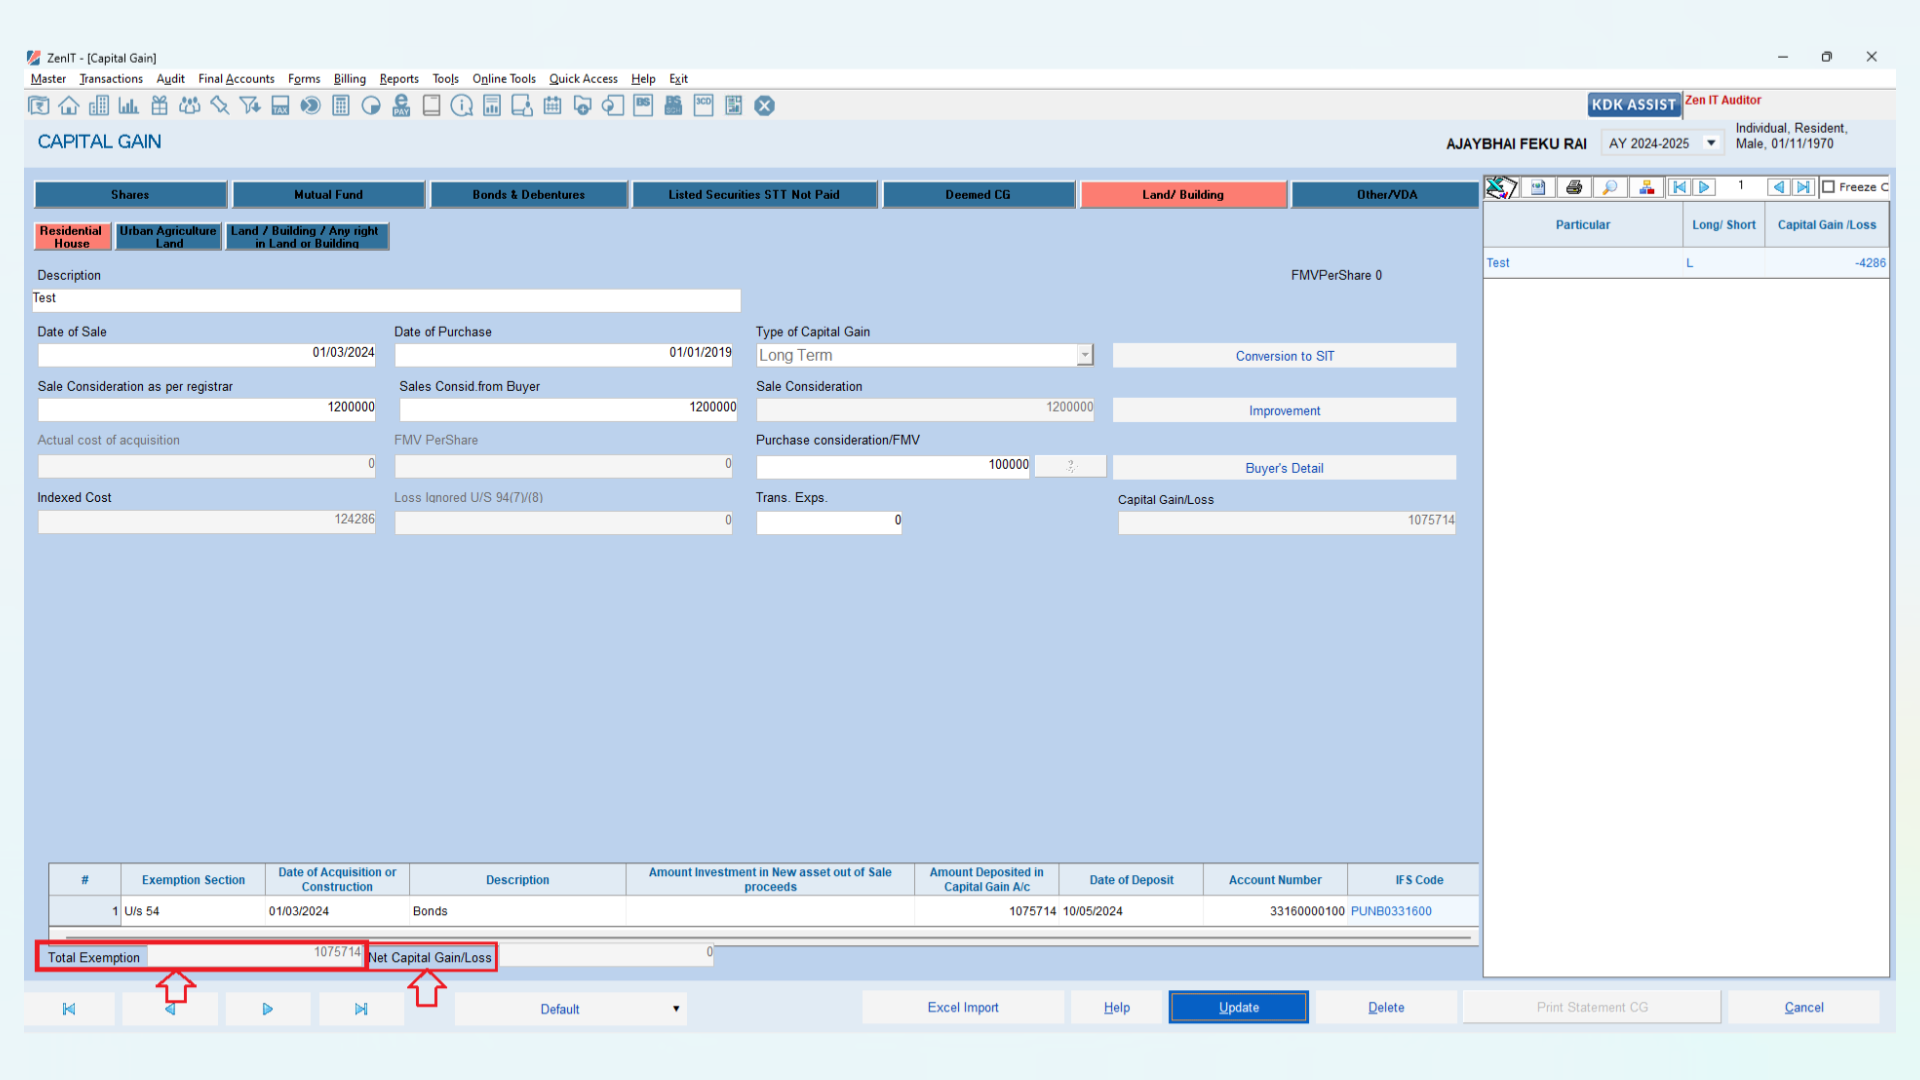Click the magnifier search icon in list panel

pos(1610,187)
